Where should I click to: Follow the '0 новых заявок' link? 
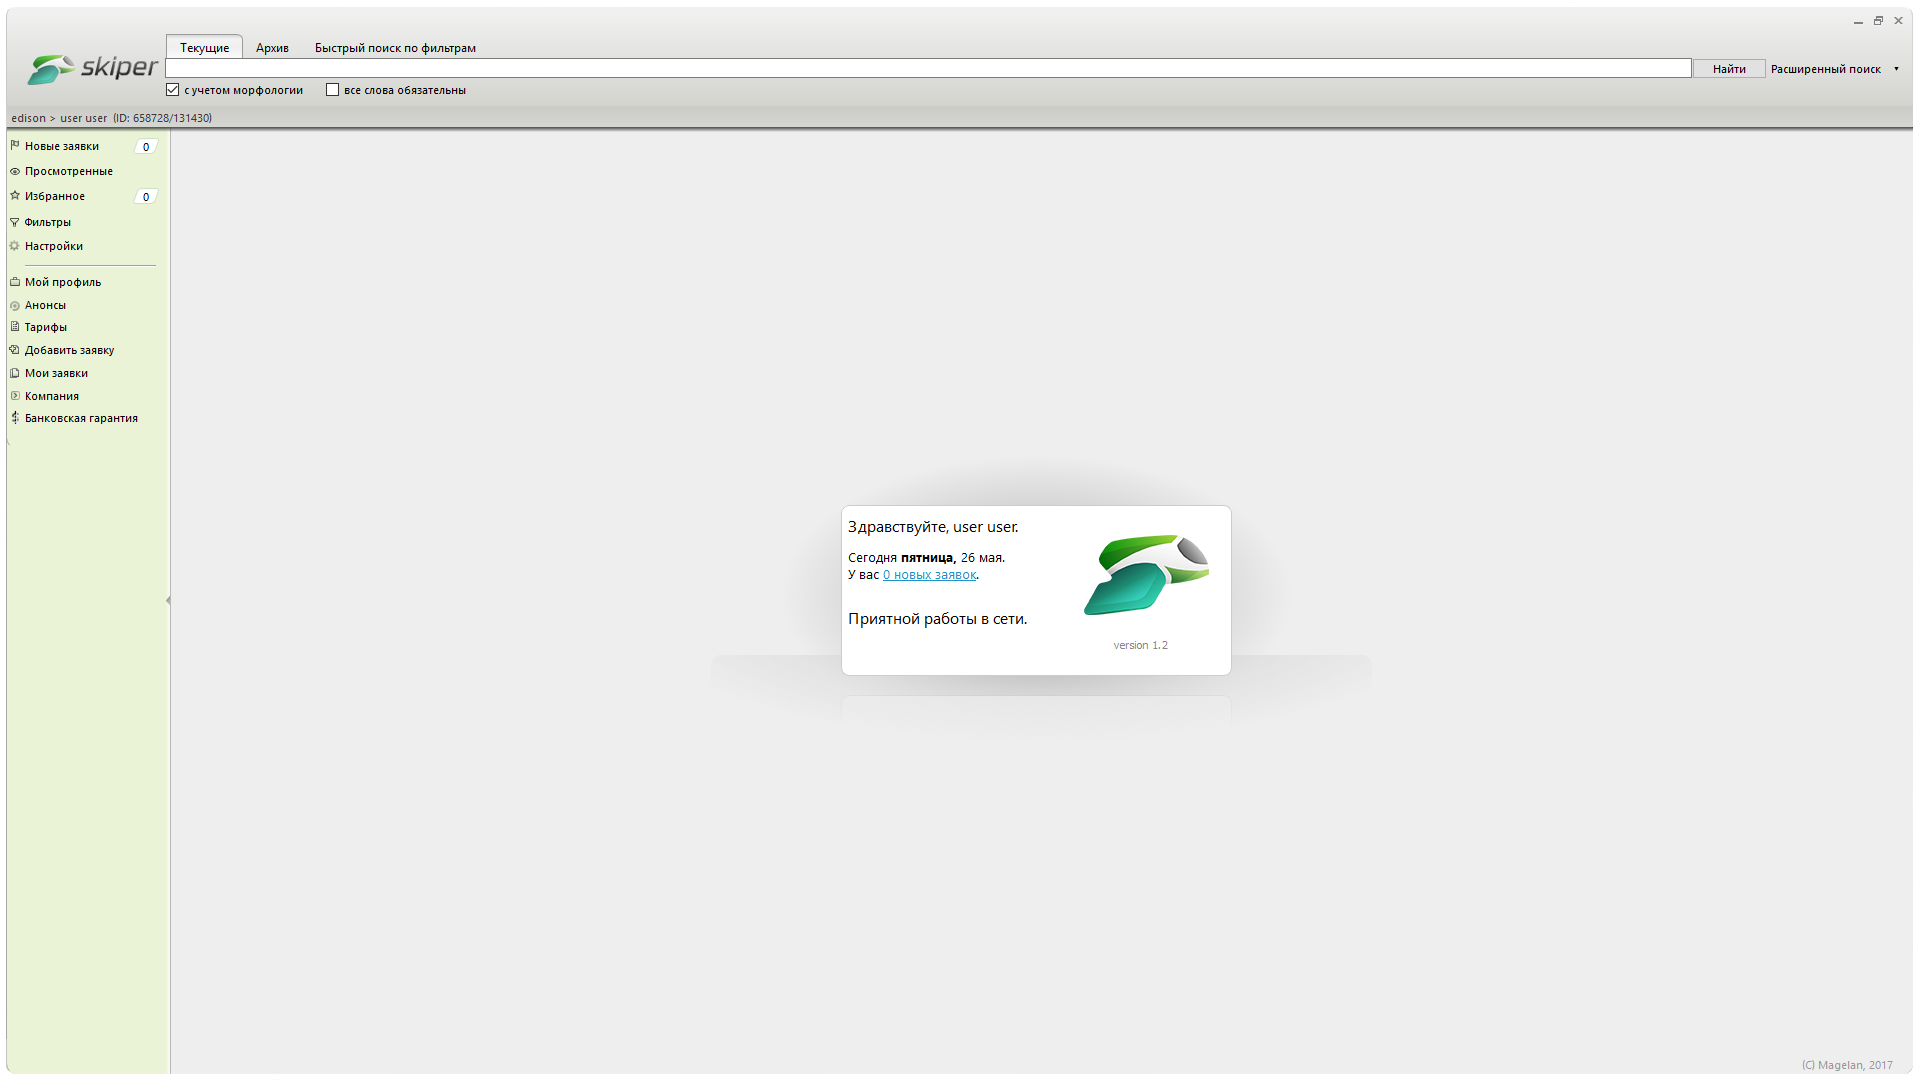[x=929, y=575]
